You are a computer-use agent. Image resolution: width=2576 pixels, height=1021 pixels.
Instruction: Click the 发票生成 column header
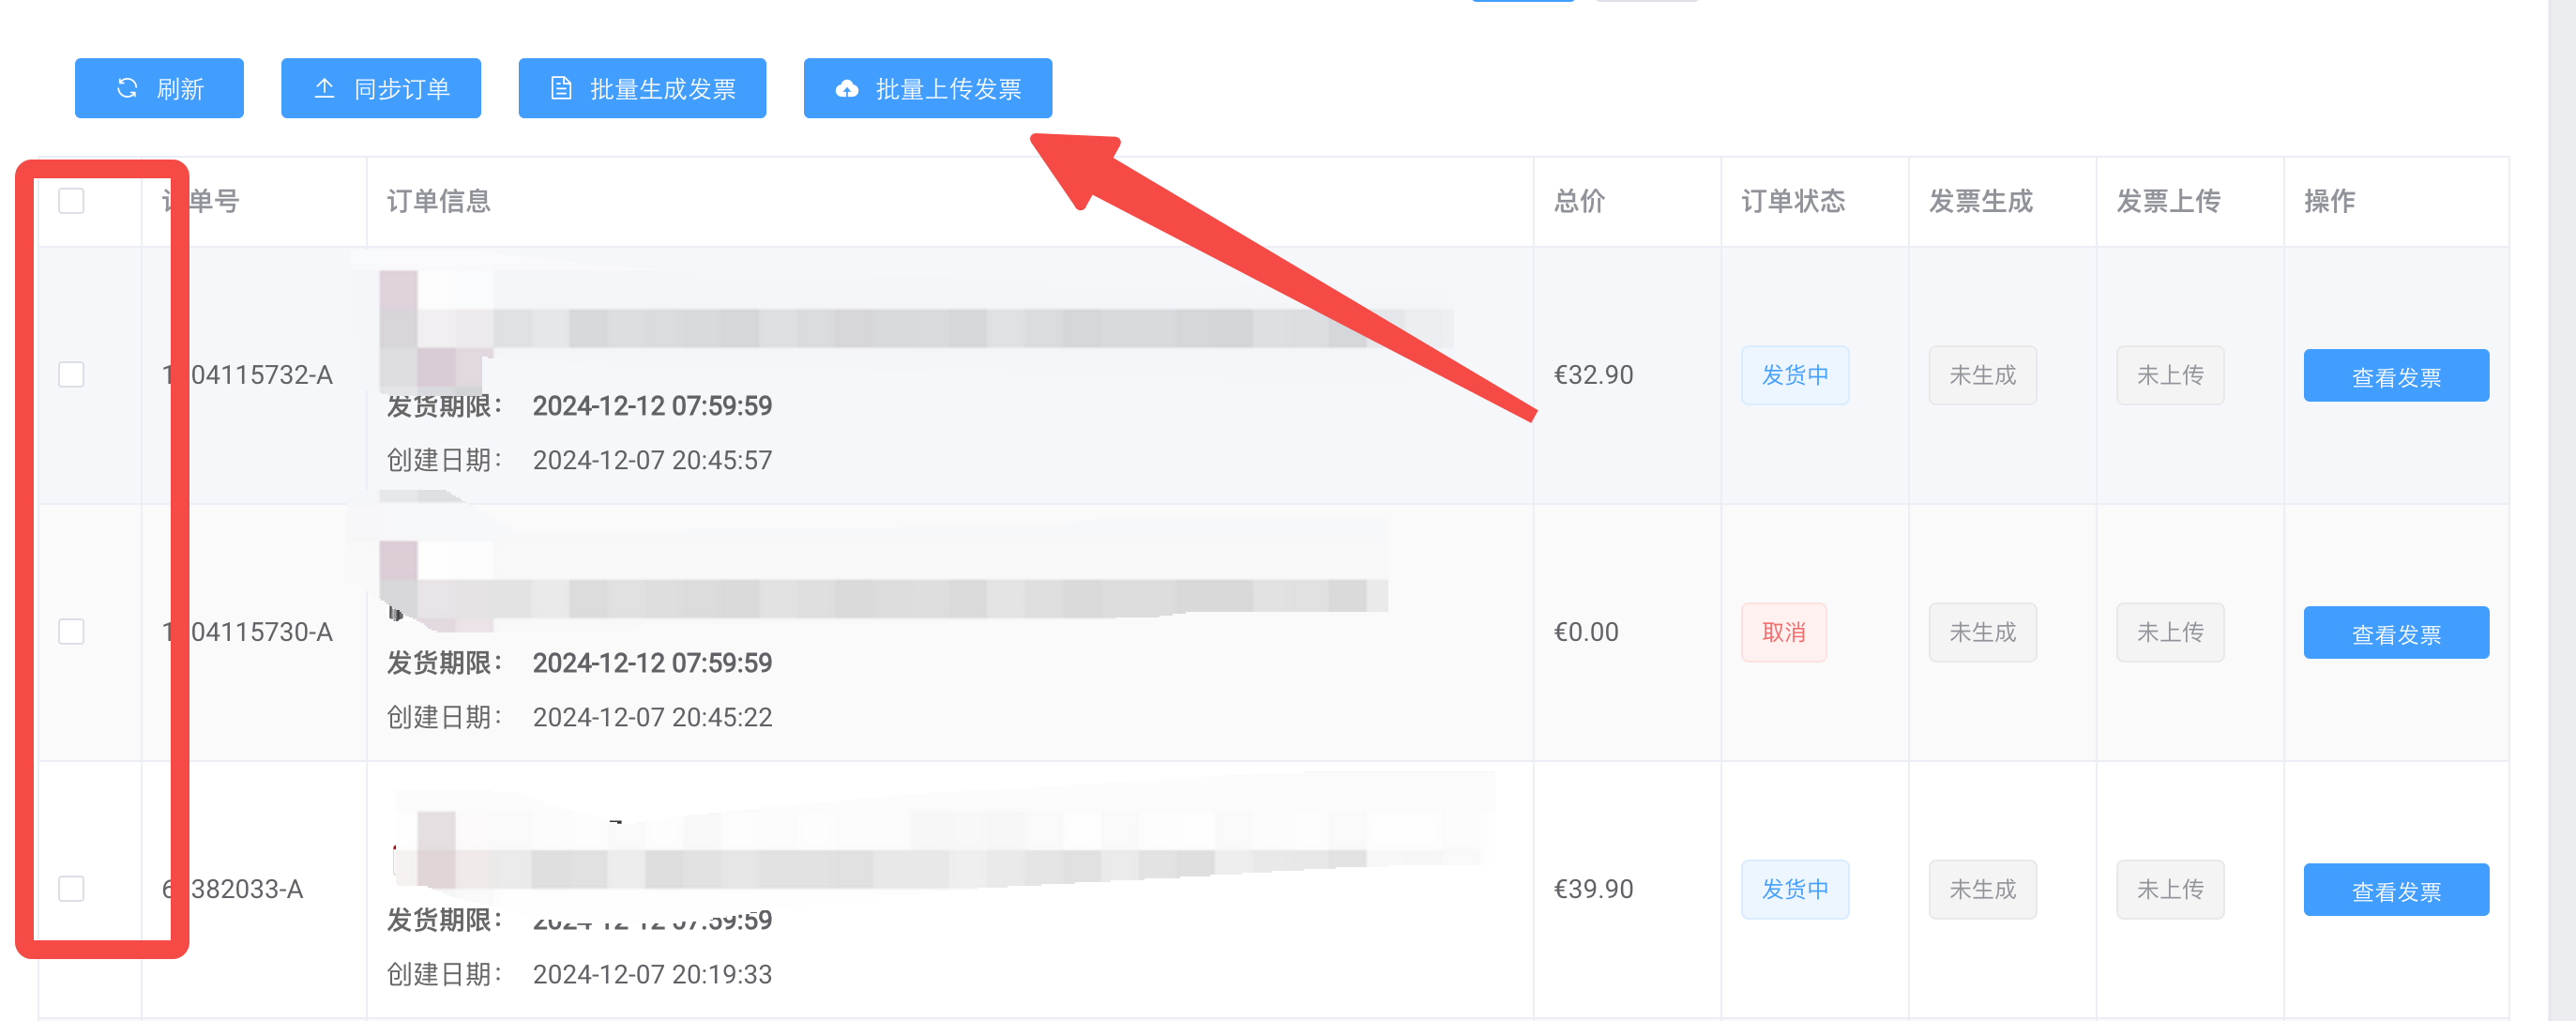1980,201
